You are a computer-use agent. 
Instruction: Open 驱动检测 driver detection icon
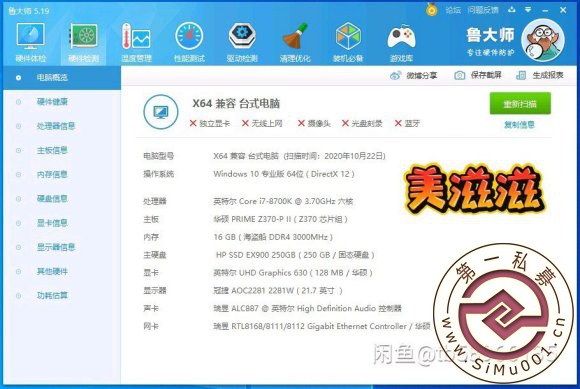coord(242,37)
